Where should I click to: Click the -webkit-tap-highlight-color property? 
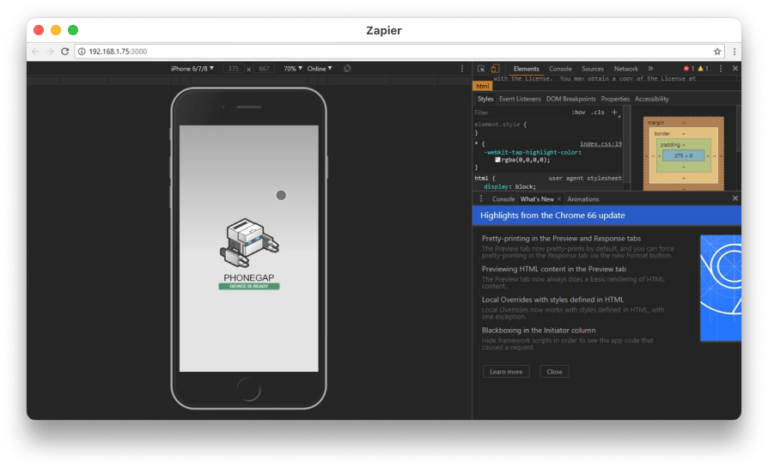coord(532,152)
